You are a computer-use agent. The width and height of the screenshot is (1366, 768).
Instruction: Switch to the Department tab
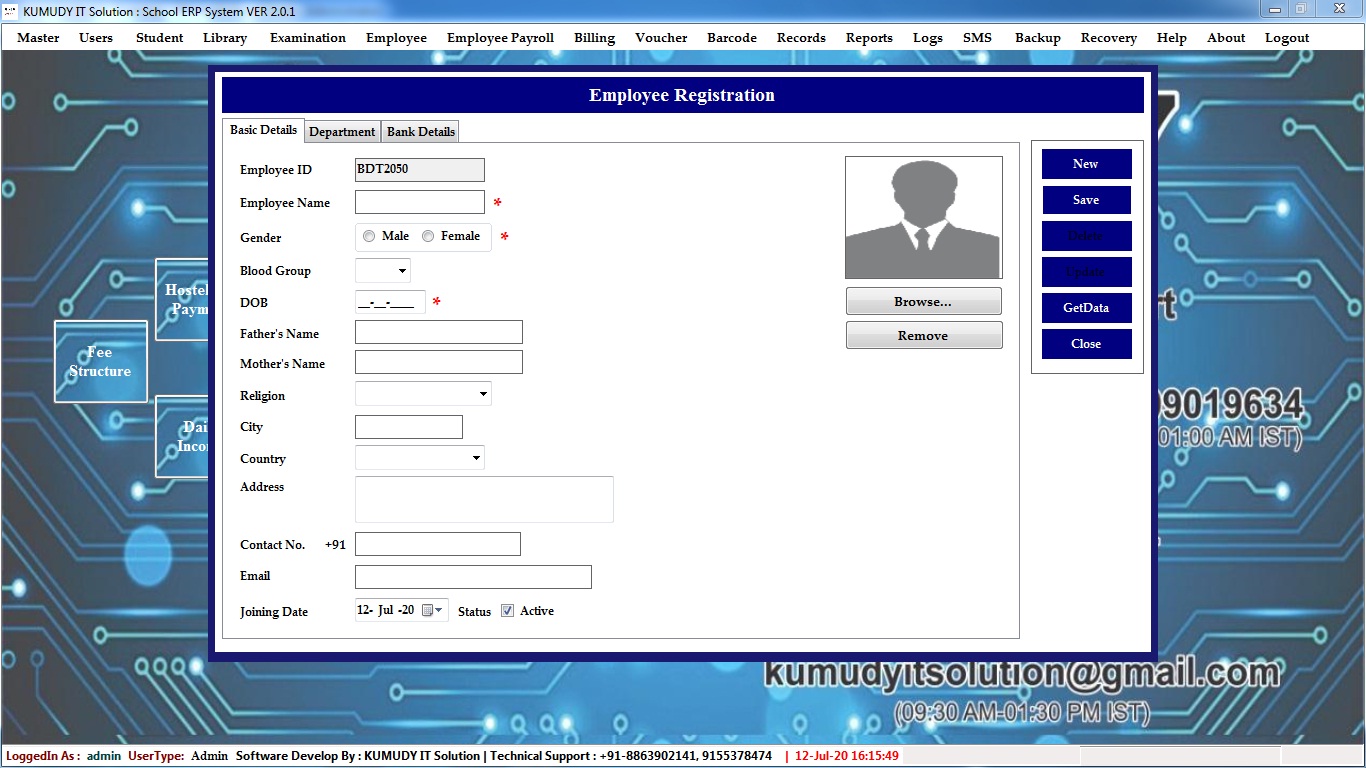click(x=342, y=132)
